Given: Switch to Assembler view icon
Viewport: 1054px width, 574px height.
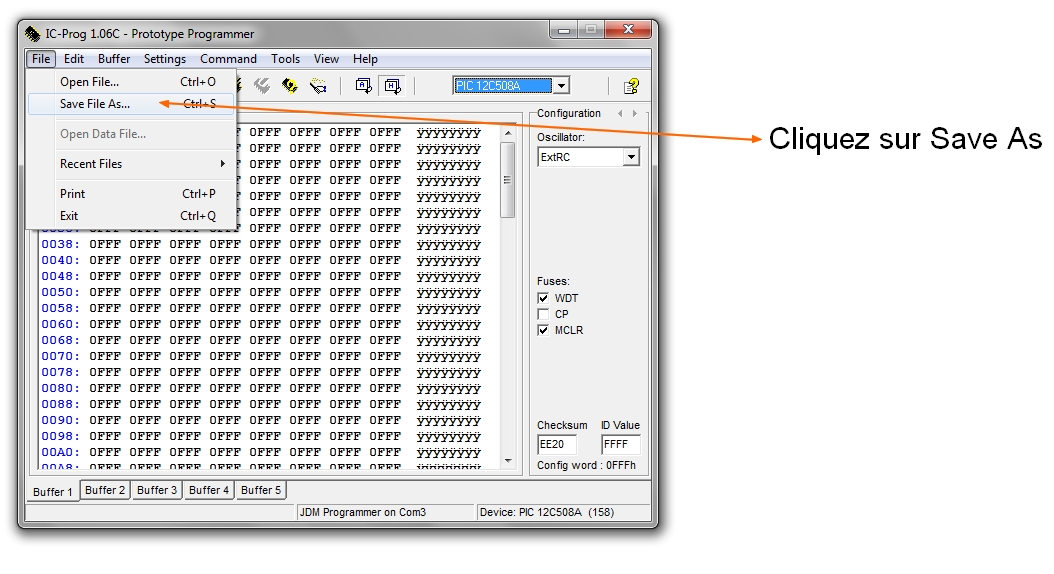Looking at the screenshot, I should click(x=364, y=85).
